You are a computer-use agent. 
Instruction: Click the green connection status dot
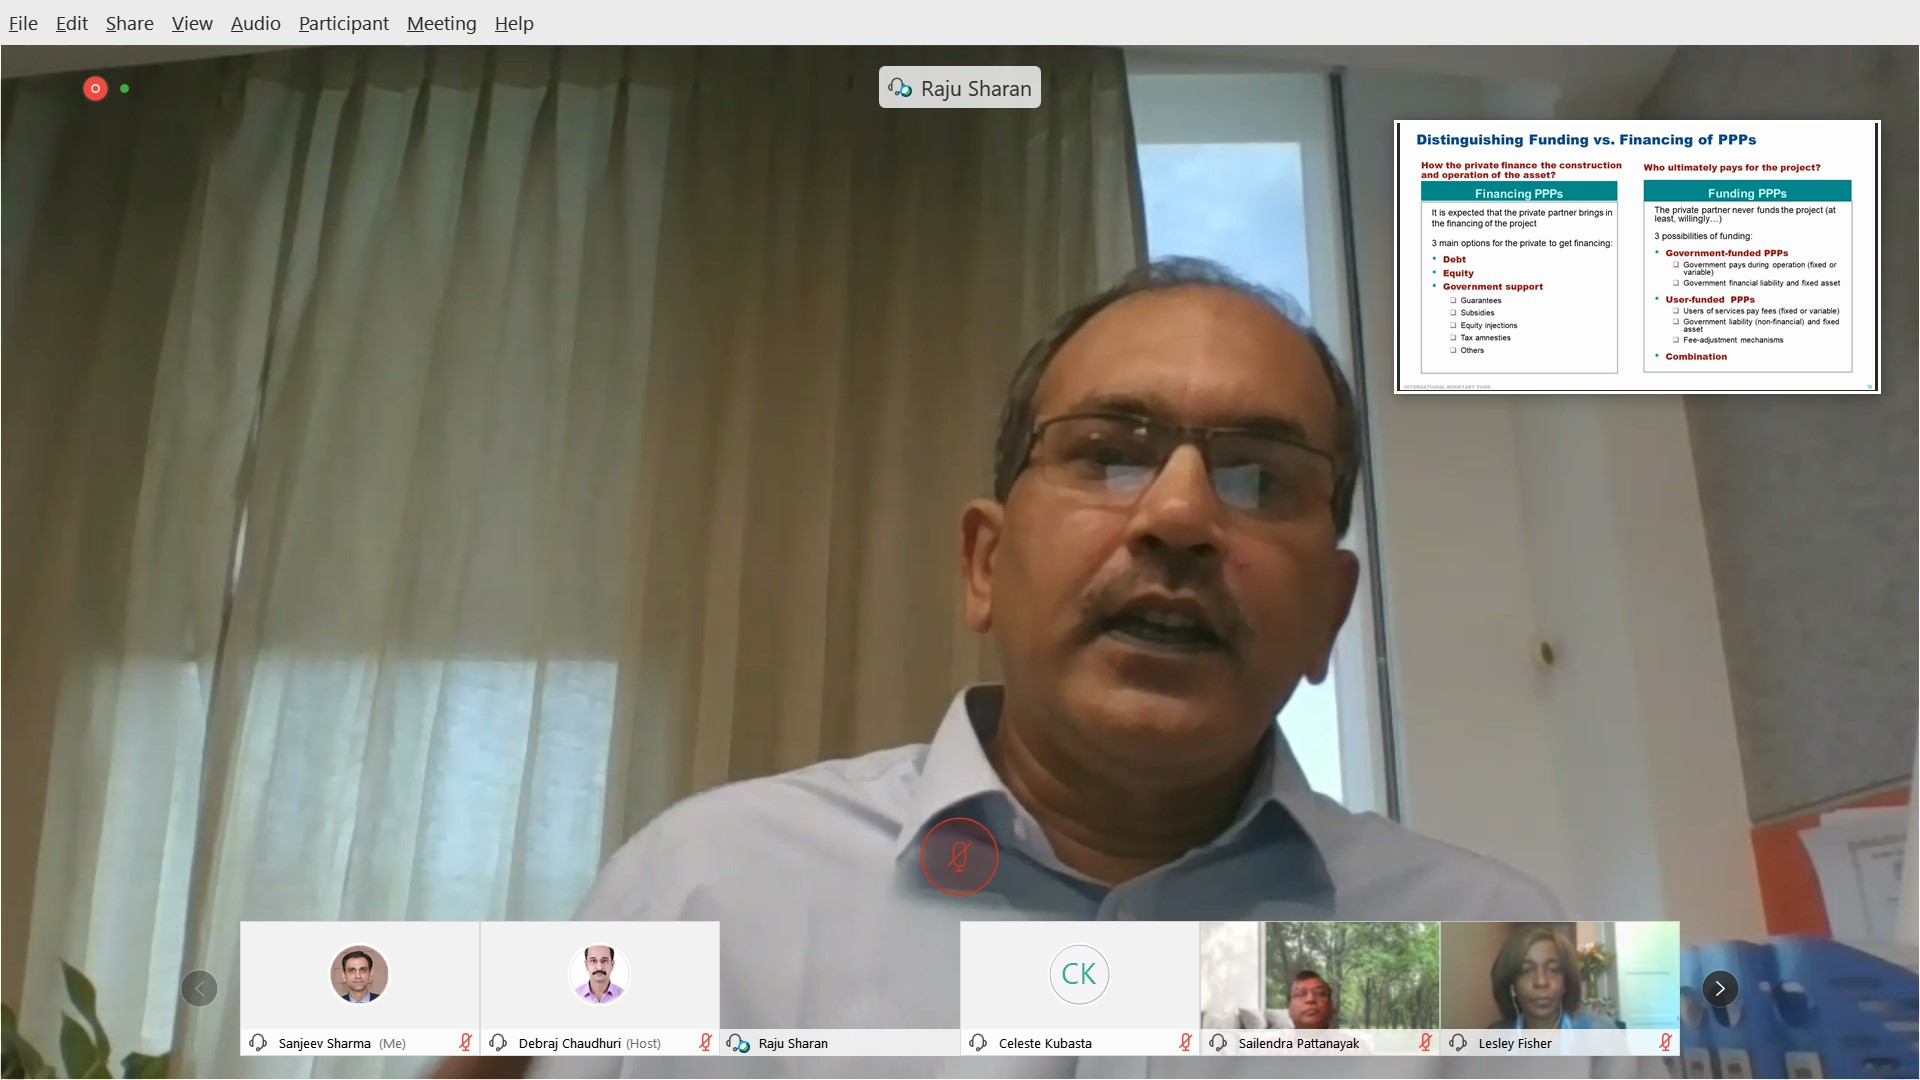point(124,88)
